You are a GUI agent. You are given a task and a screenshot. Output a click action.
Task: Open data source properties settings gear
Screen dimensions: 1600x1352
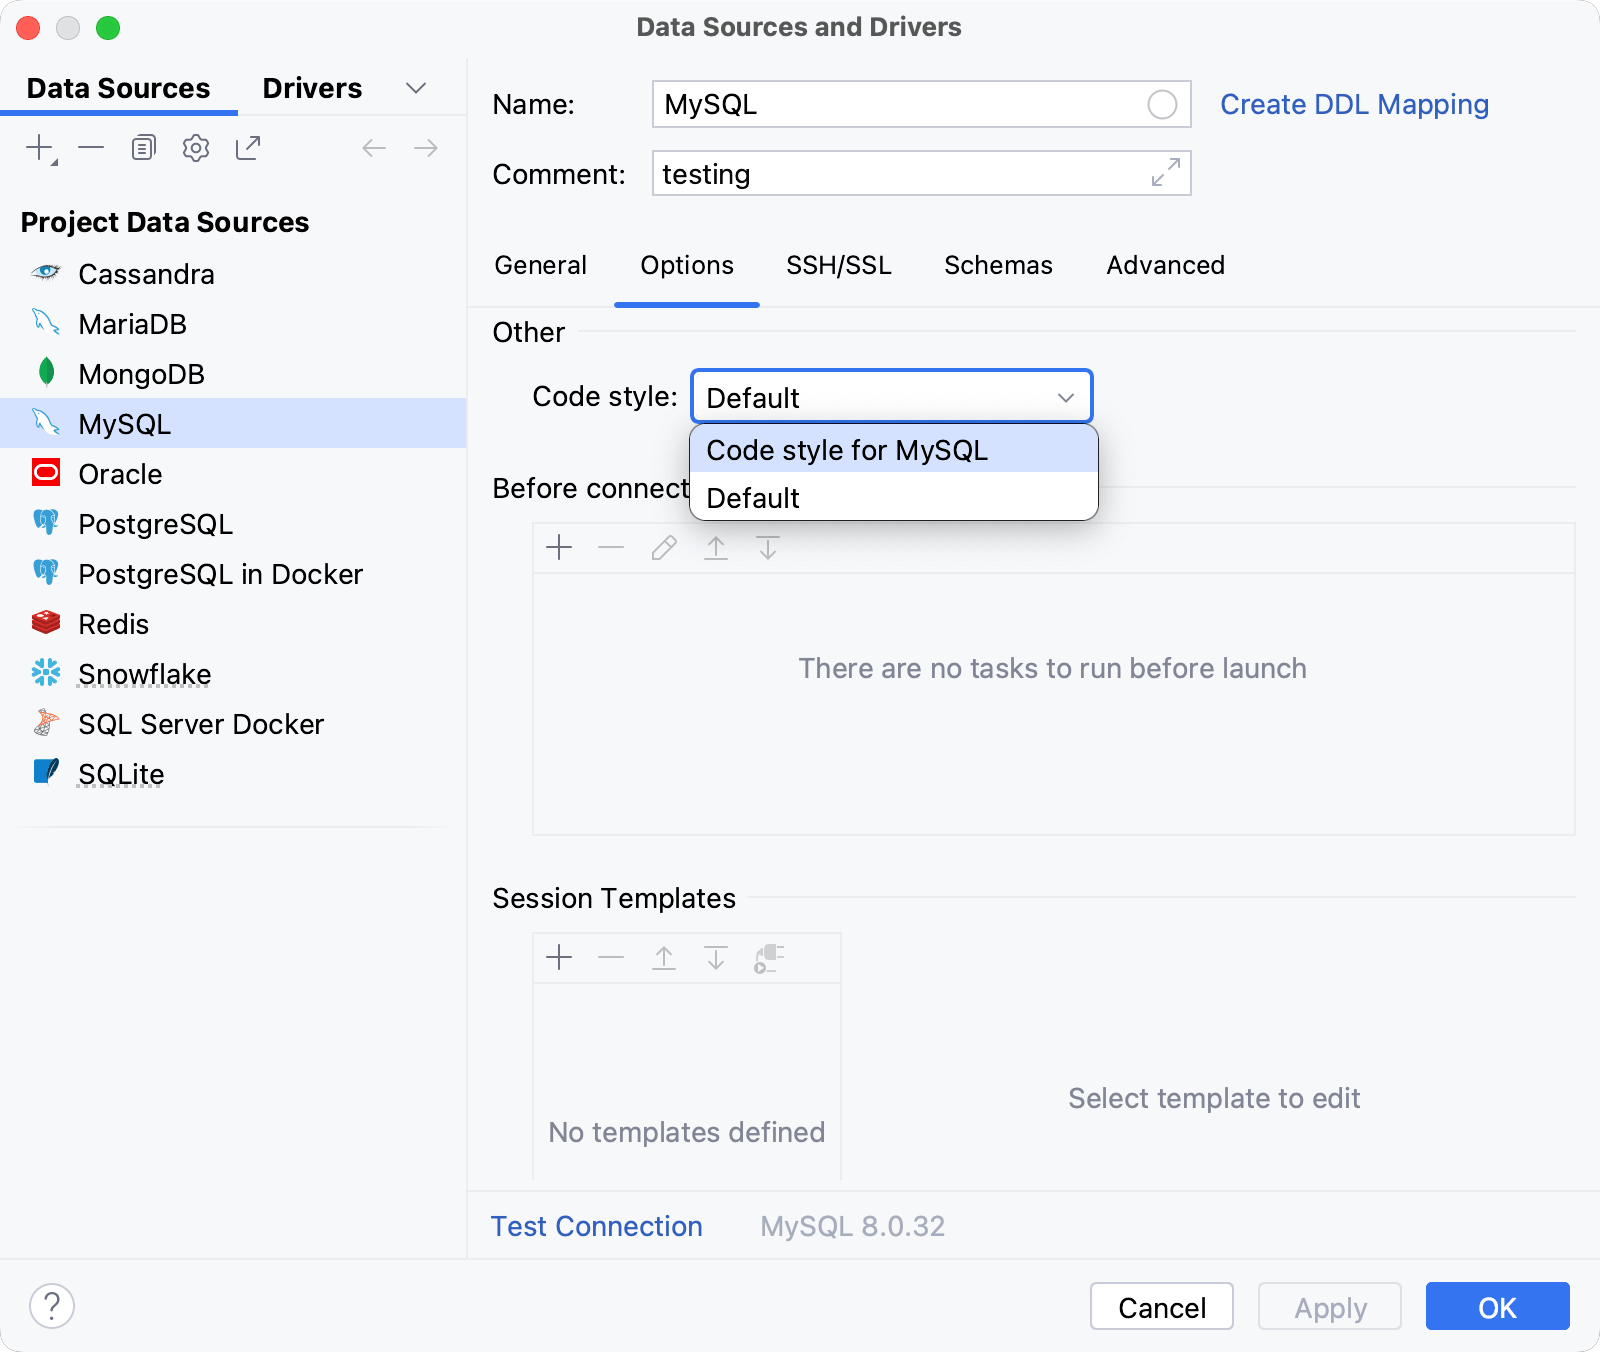coord(196,147)
